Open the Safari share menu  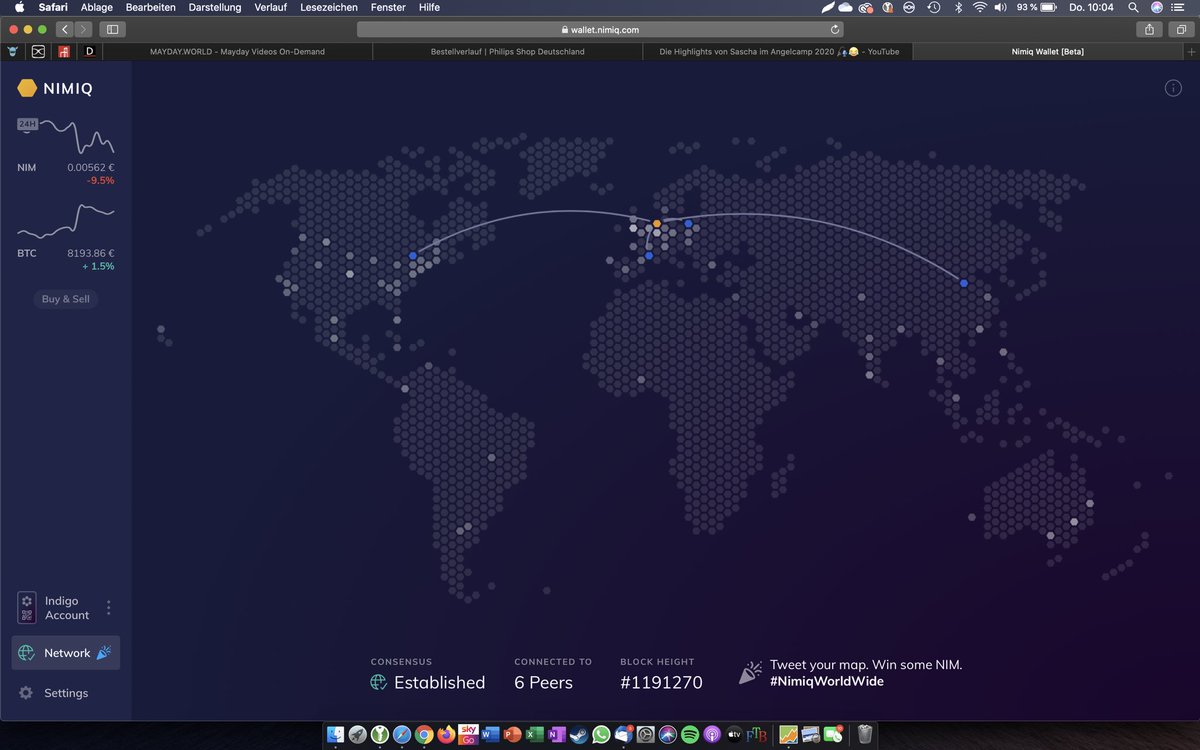1150,30
